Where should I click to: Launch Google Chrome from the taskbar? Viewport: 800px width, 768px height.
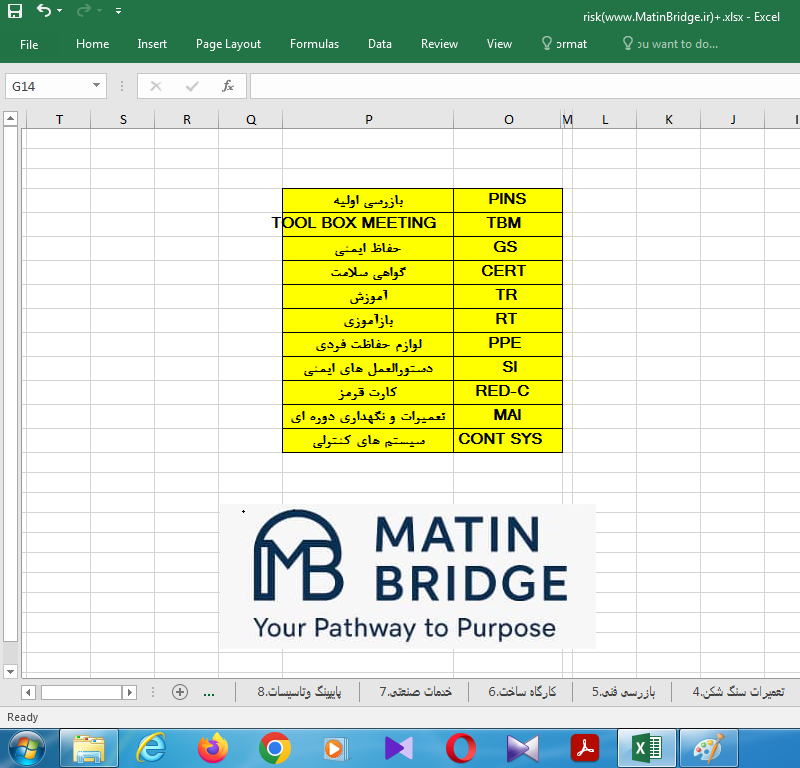click(275, 747)
